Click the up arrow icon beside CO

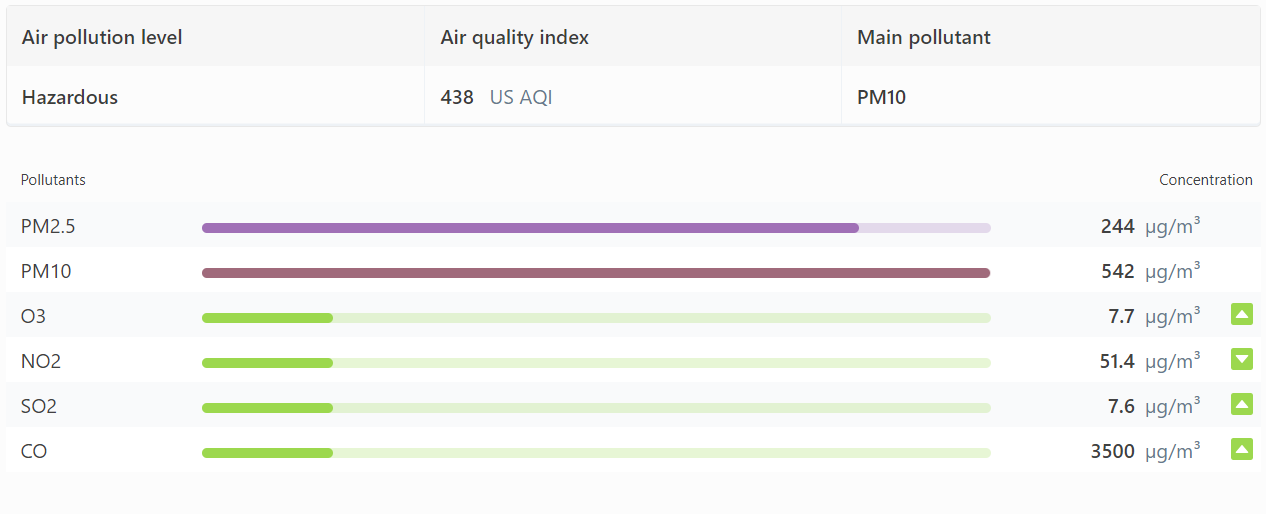point(1241,450)
